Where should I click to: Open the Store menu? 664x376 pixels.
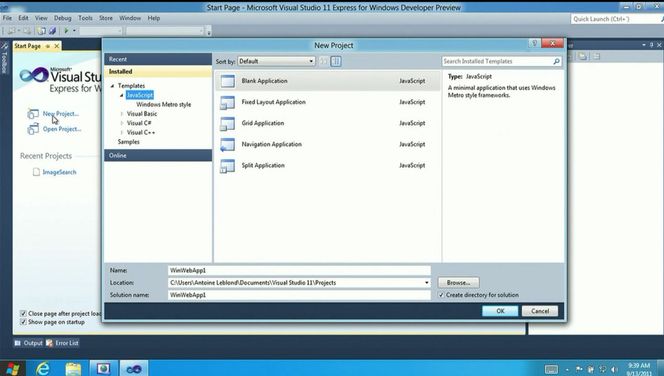tap(106, 18)
